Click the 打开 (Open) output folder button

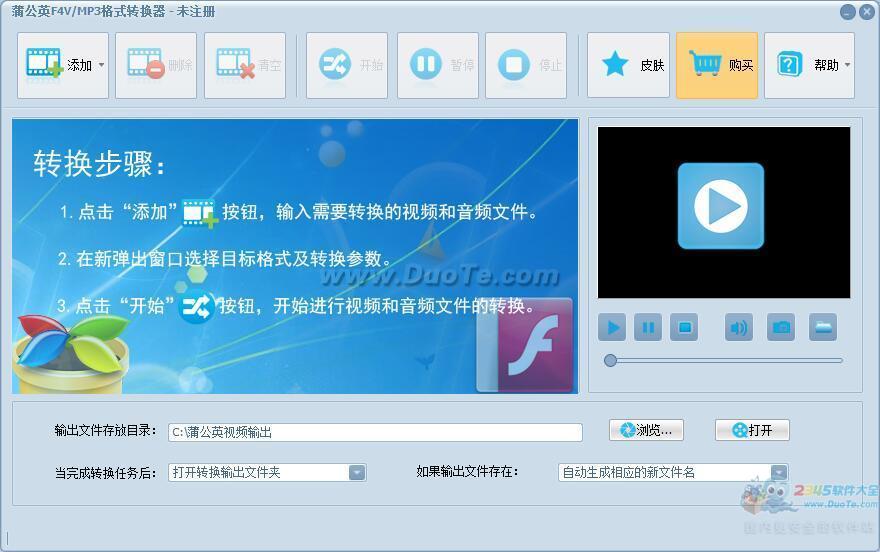[752, 430]
